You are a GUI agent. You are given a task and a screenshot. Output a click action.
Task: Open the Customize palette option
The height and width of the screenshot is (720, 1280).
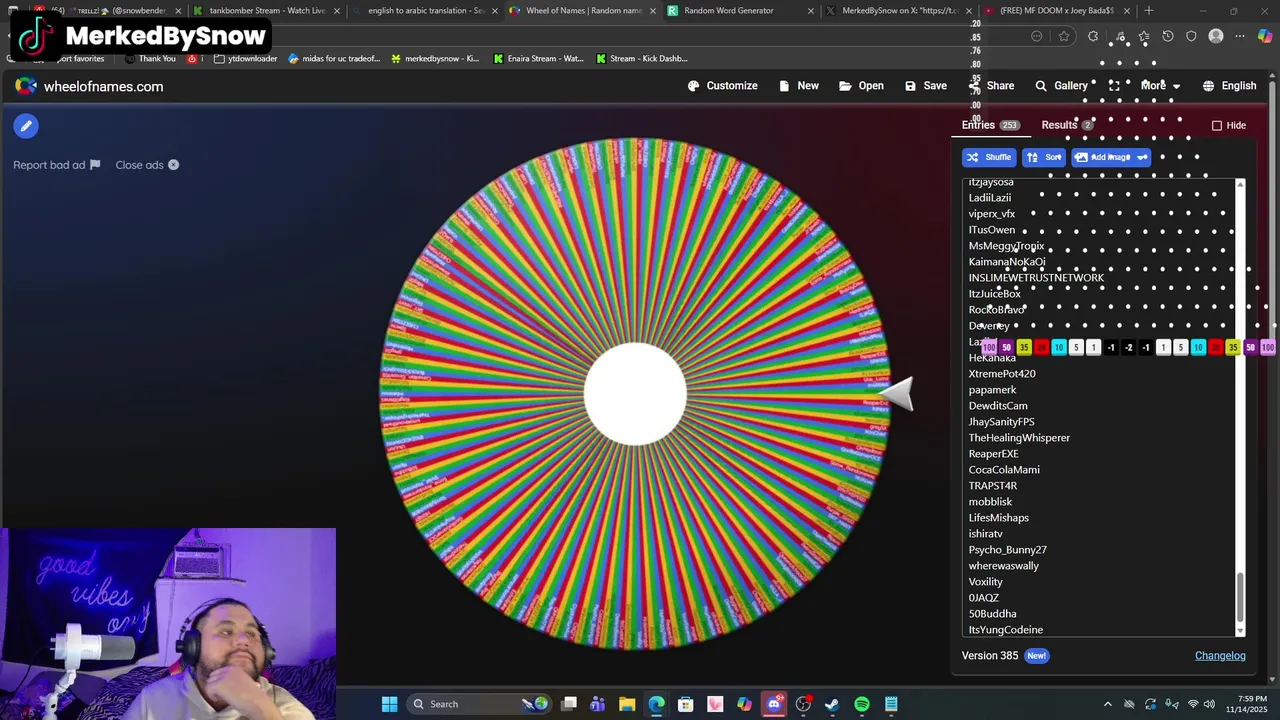click(722, 86)
